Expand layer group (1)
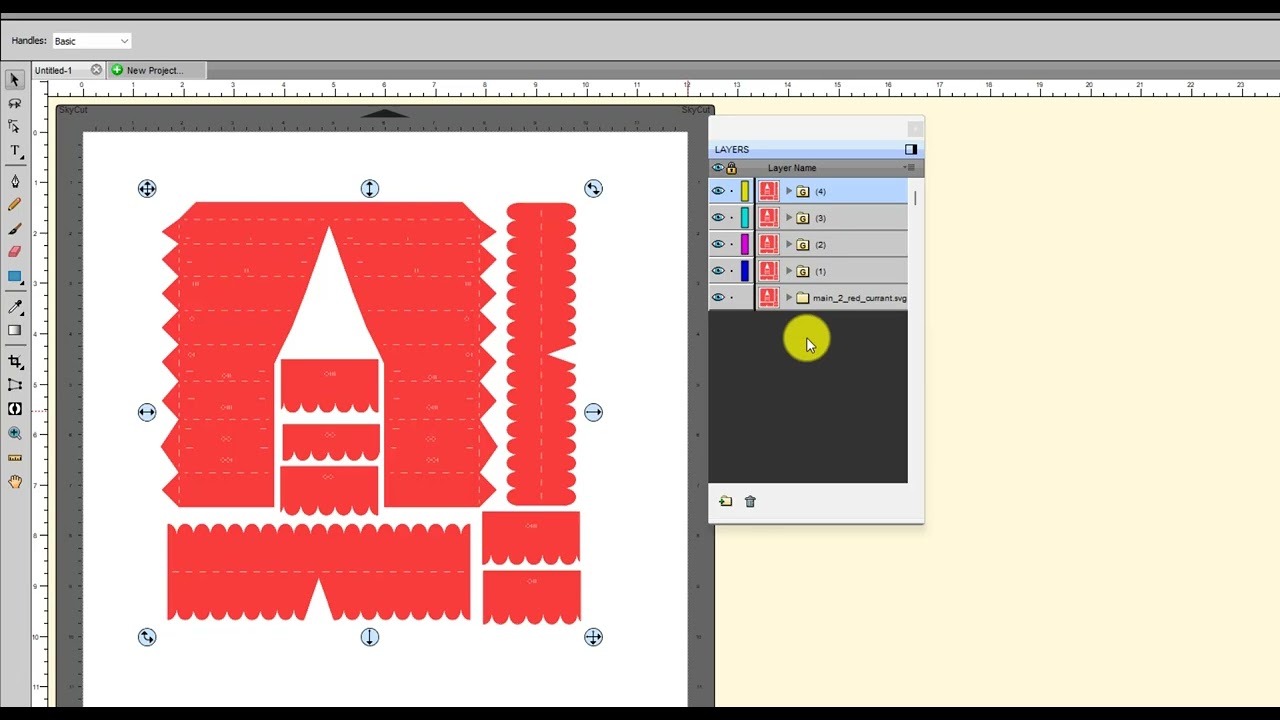Screen dimensions: 1280x720 click(789, 271)
